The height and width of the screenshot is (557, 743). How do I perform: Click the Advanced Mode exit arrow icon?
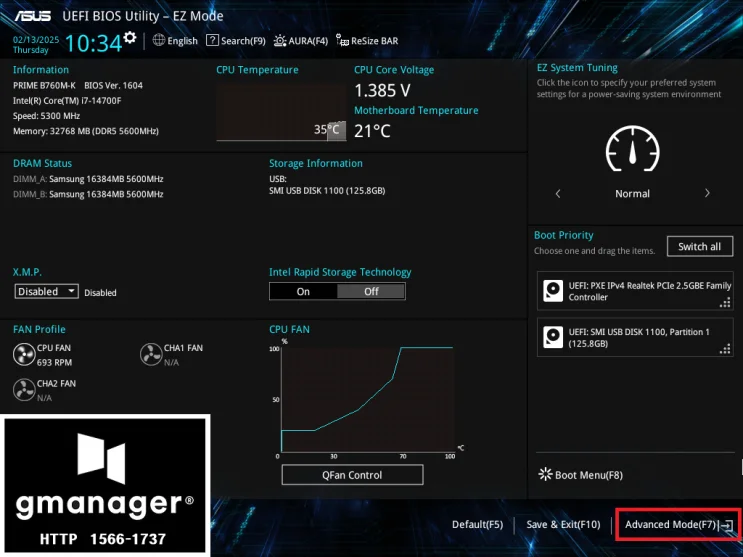coord(727,525)
